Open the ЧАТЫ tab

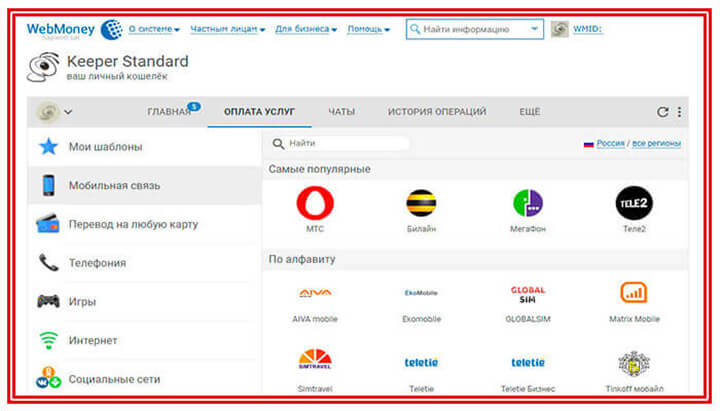(x=342, y=112)
